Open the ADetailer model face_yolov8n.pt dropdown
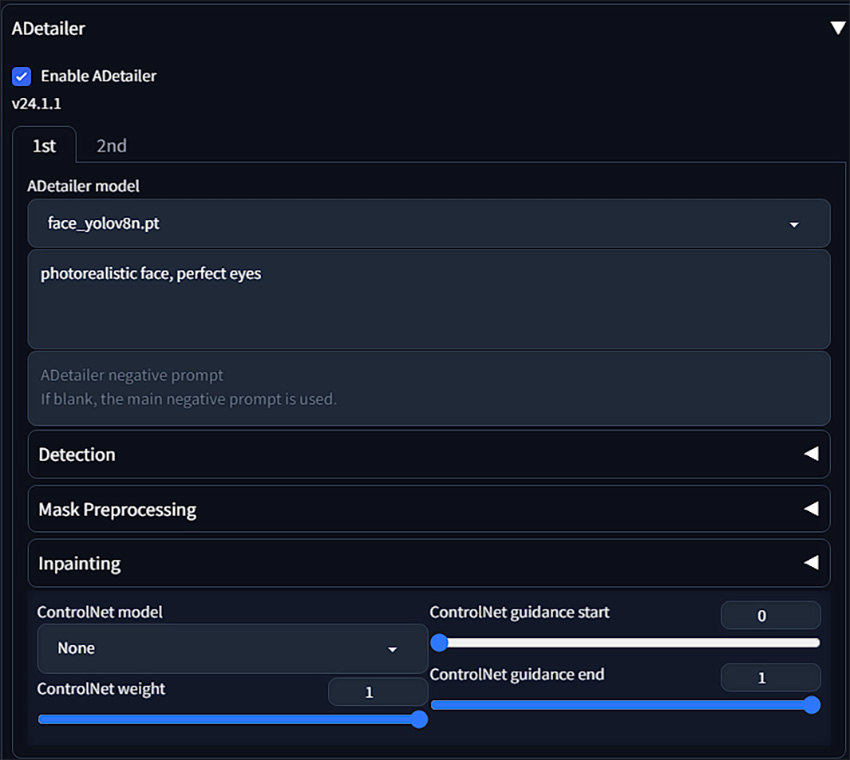Image resolution: width=850 pixels, height=760 pixels. point(429,223)
